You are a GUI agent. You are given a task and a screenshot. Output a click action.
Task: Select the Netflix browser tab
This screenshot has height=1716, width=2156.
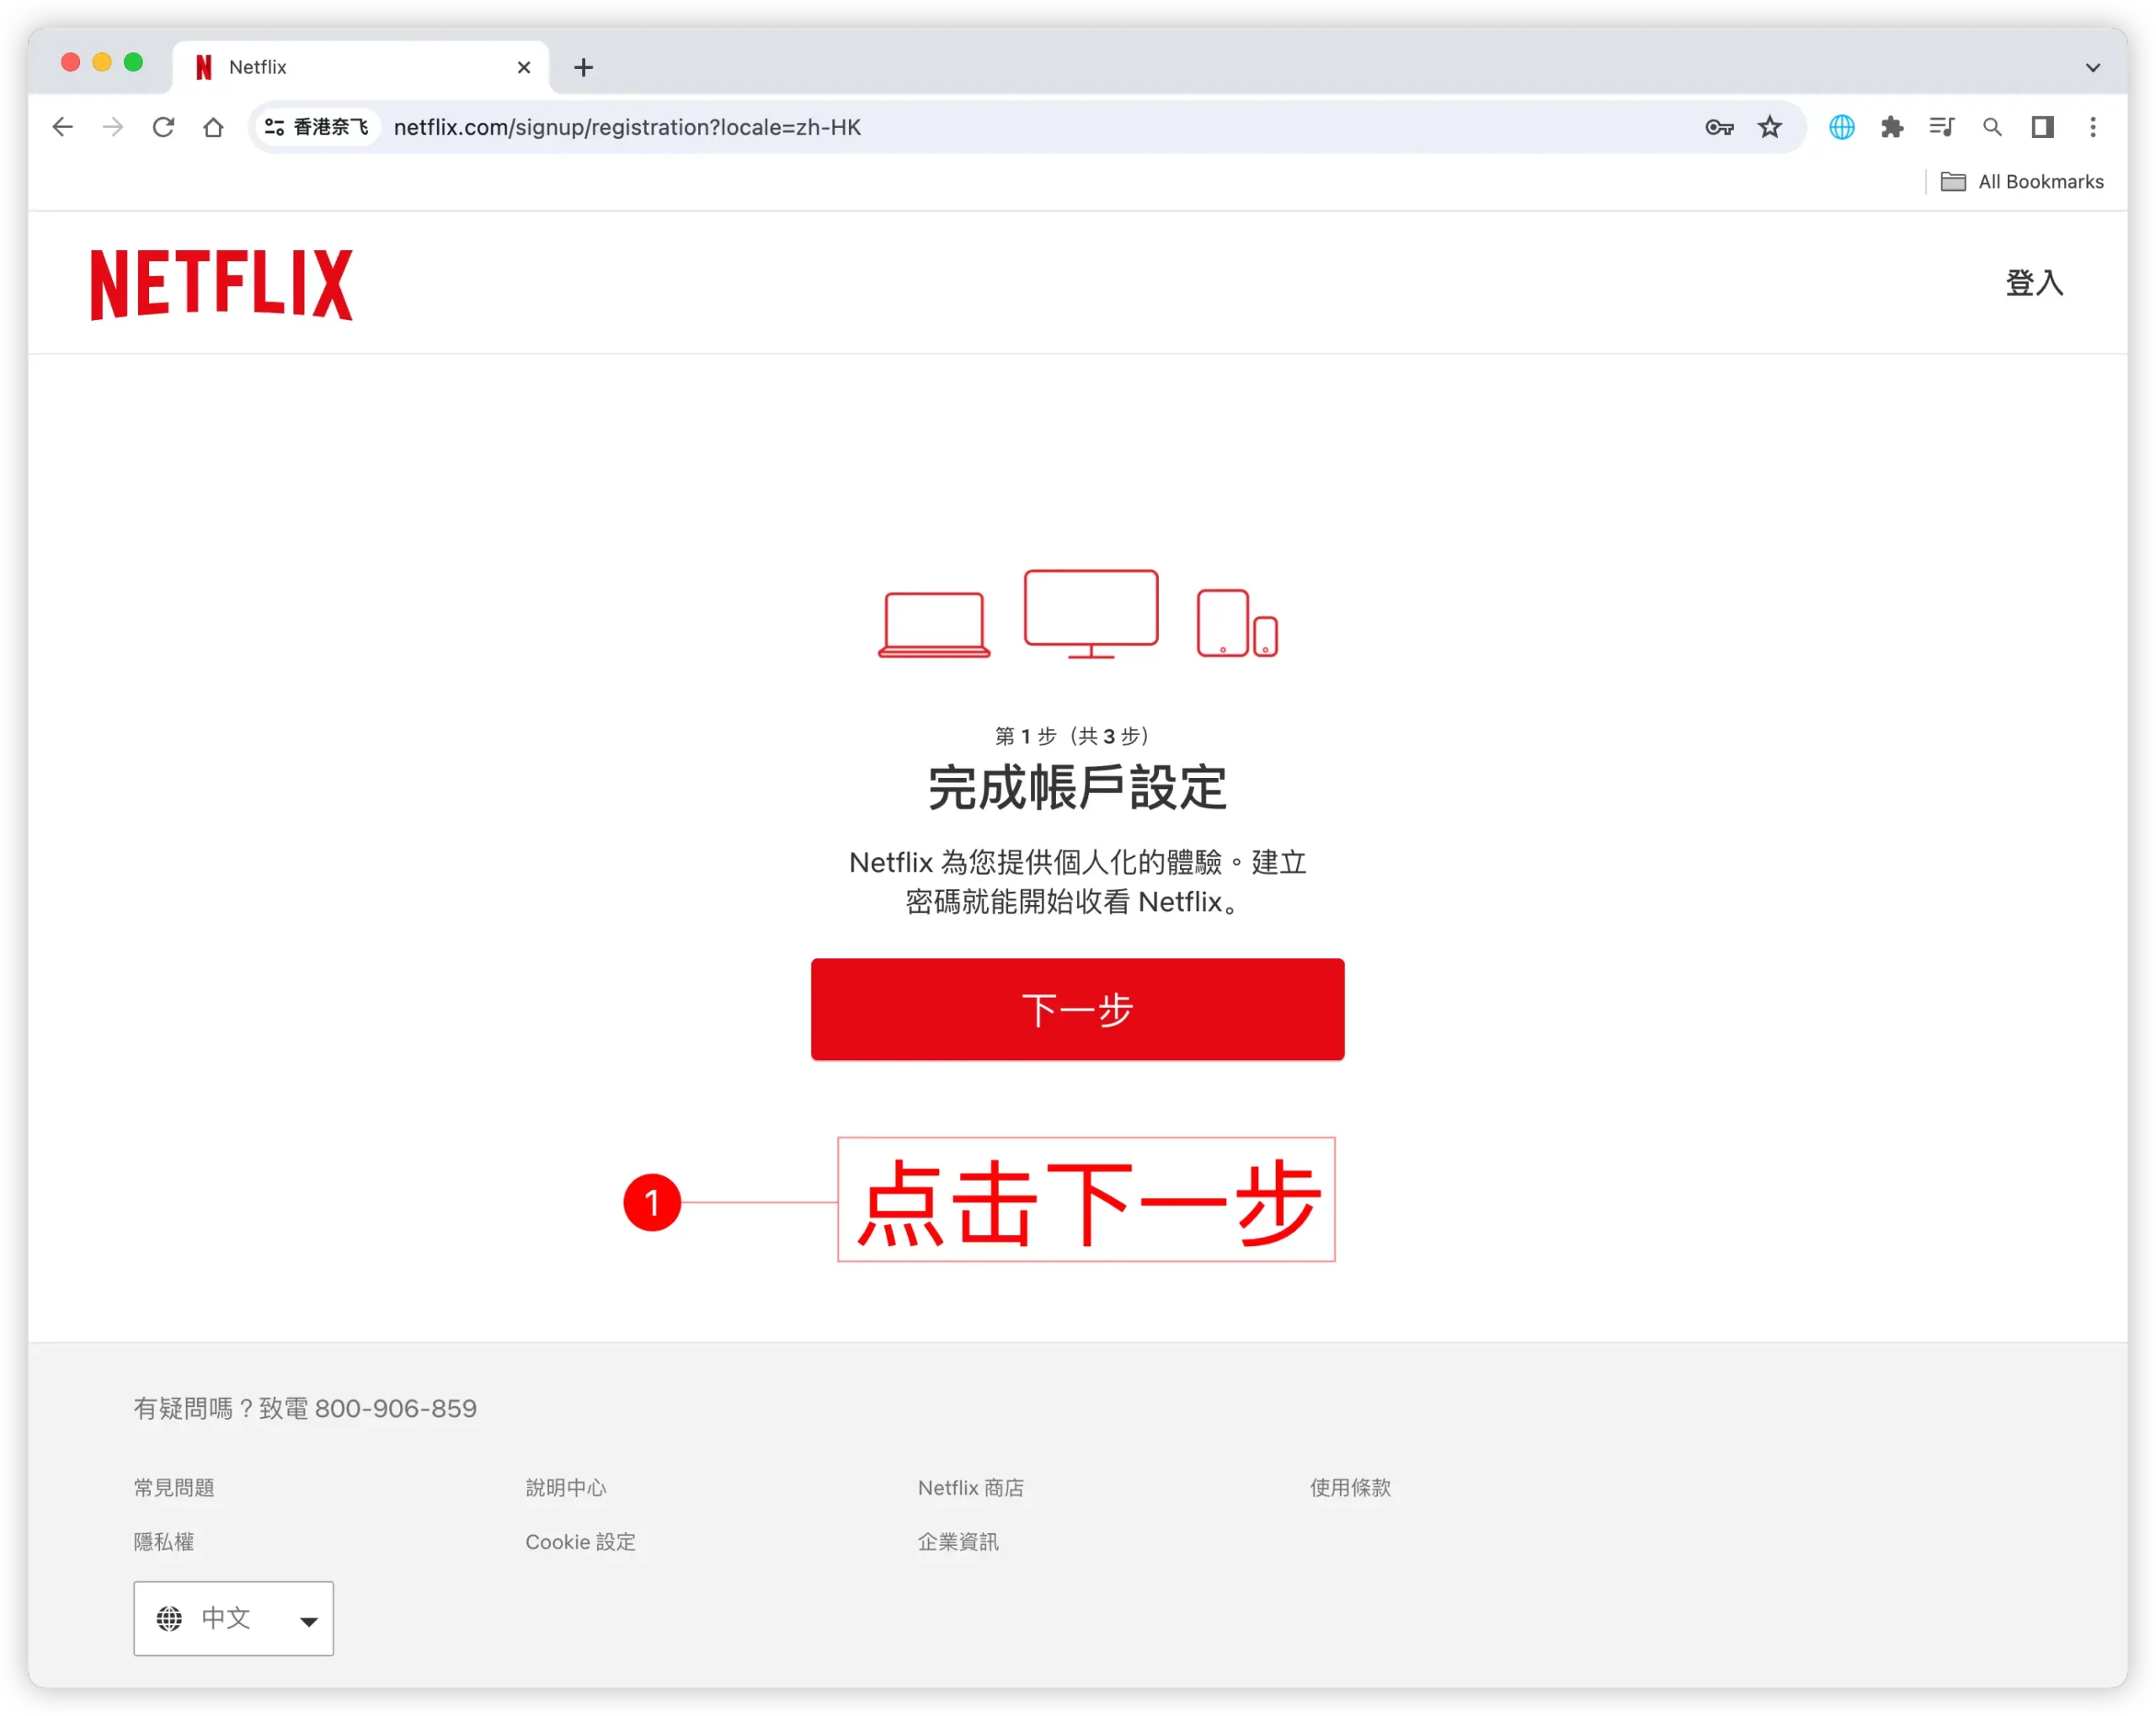pos(360,67)
